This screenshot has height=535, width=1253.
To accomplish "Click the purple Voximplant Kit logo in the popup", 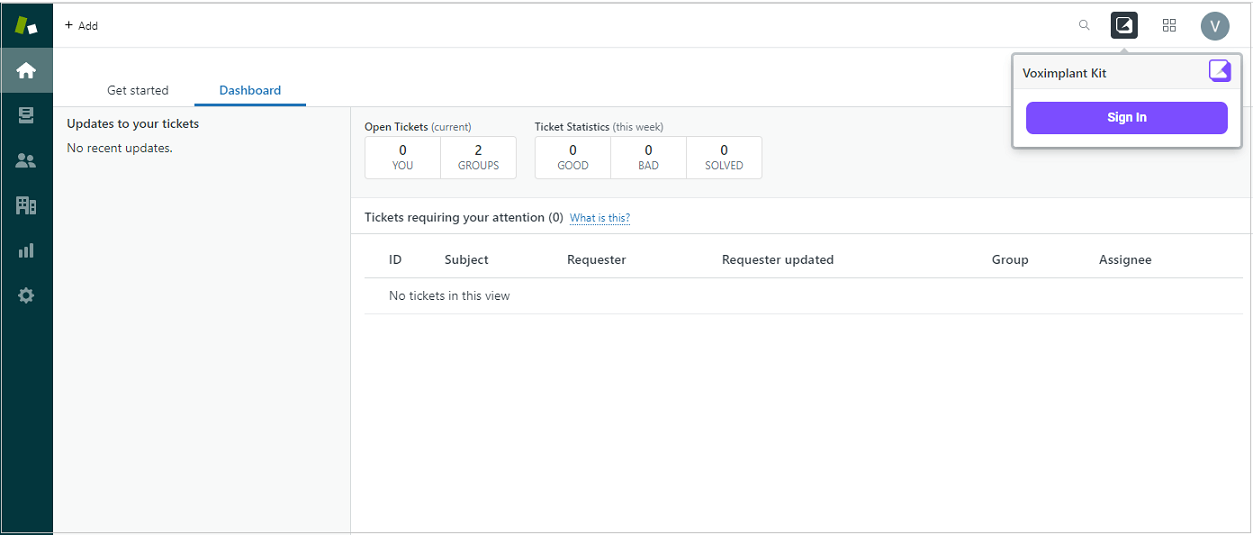I will (x=1220, y=70).
